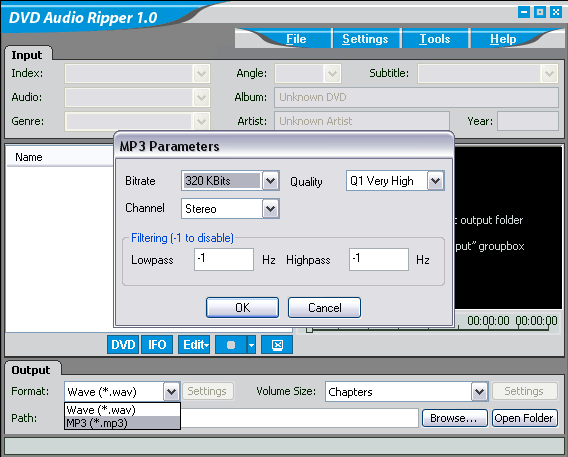Click the Volume Size Settings button

[524, 391]
